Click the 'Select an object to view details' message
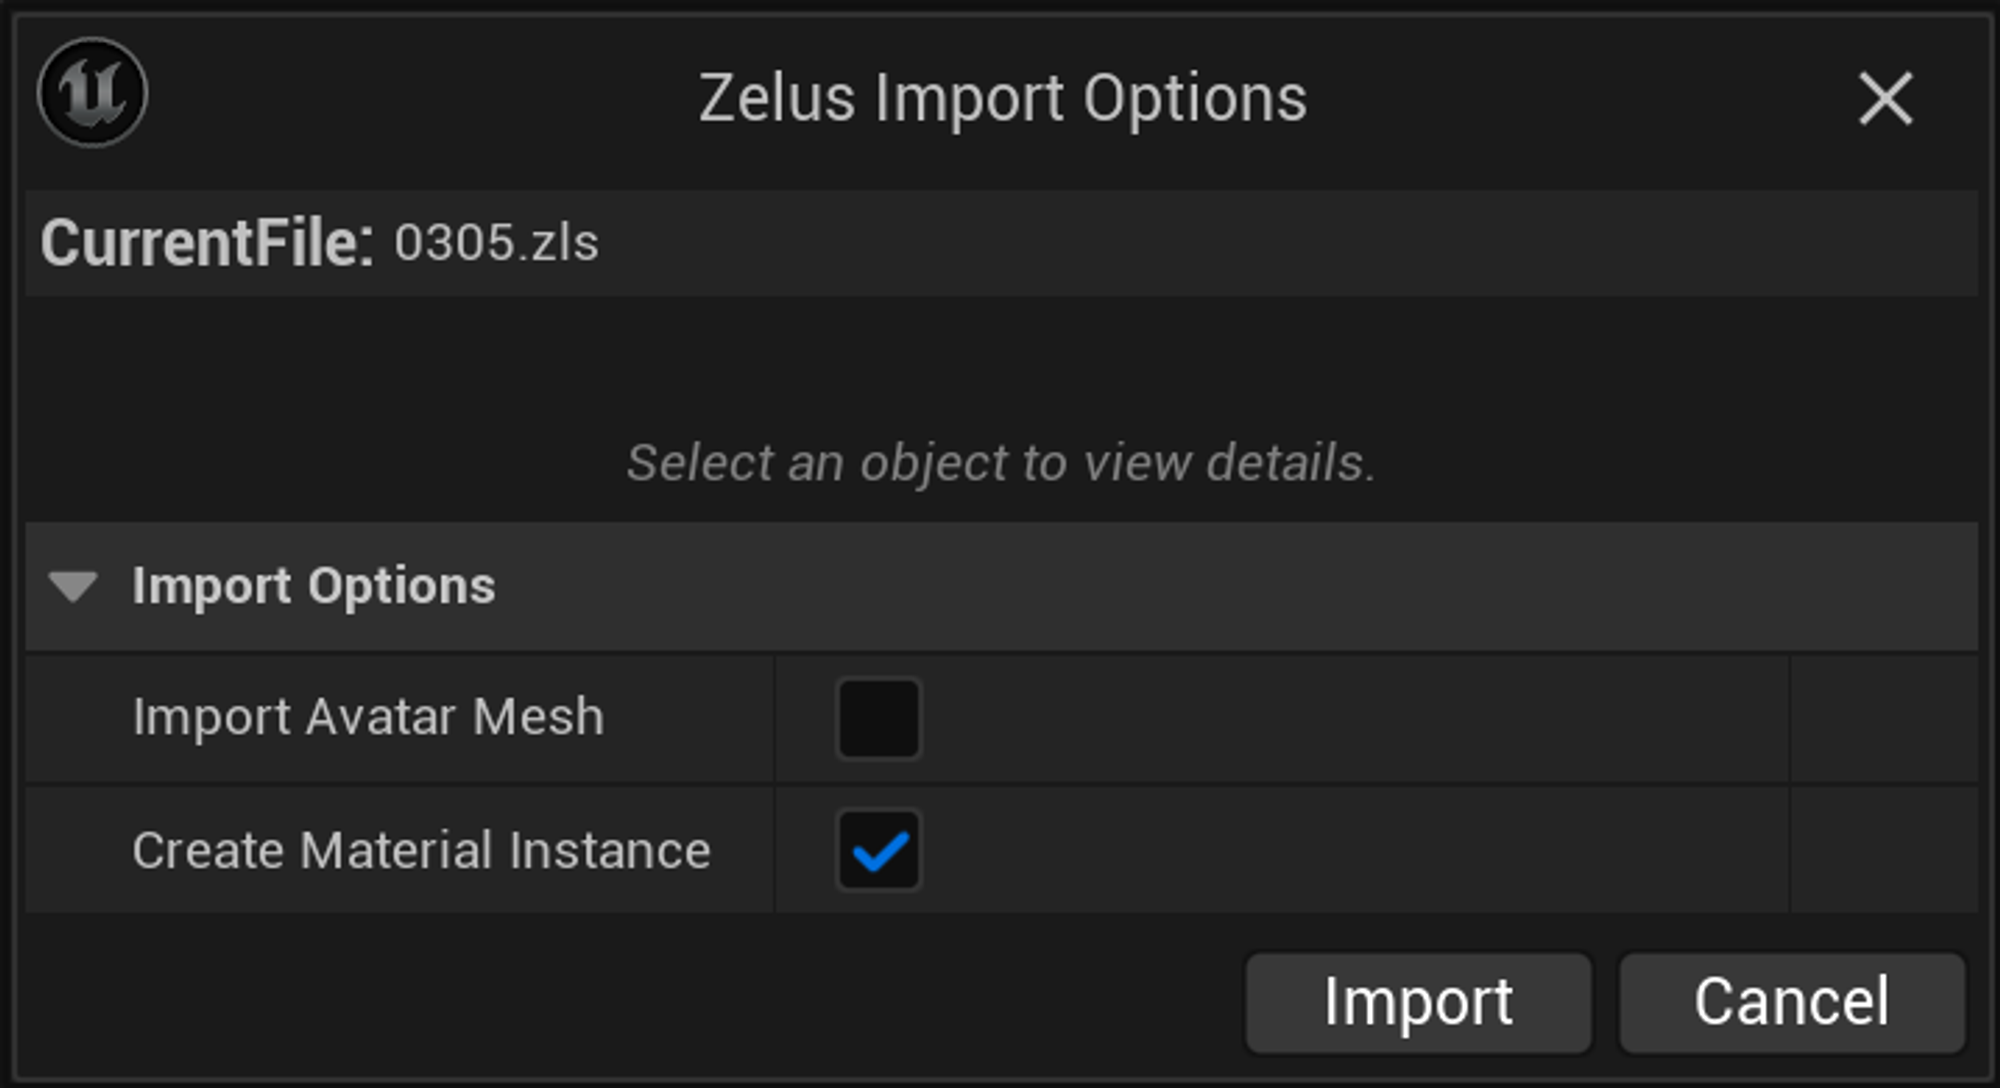This screenshot has width=2000, height=1088. [1001, 463]
